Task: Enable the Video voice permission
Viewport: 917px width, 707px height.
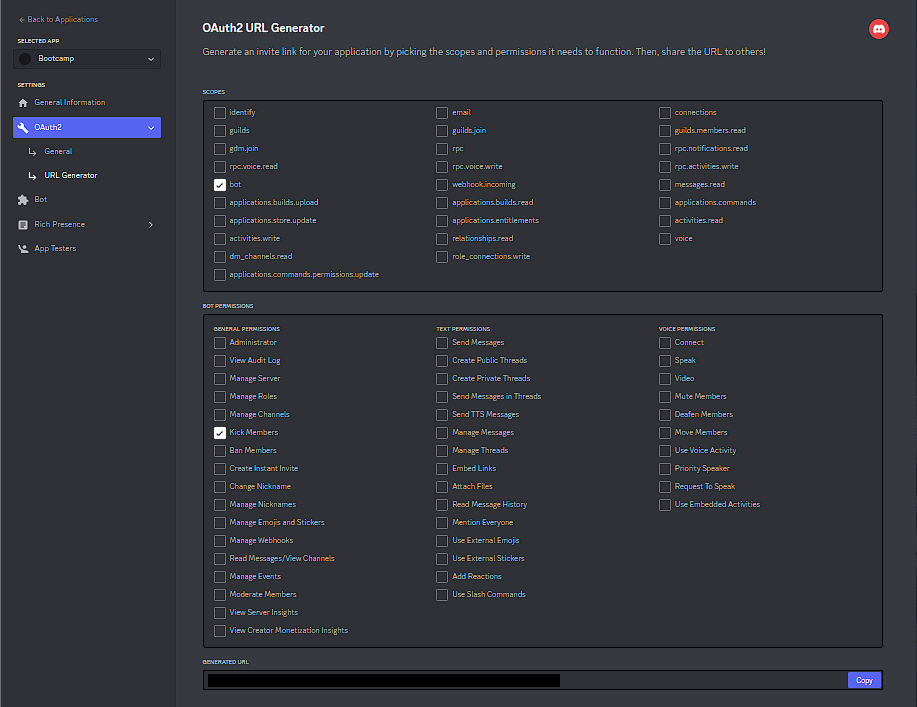Action: [665, 379]
